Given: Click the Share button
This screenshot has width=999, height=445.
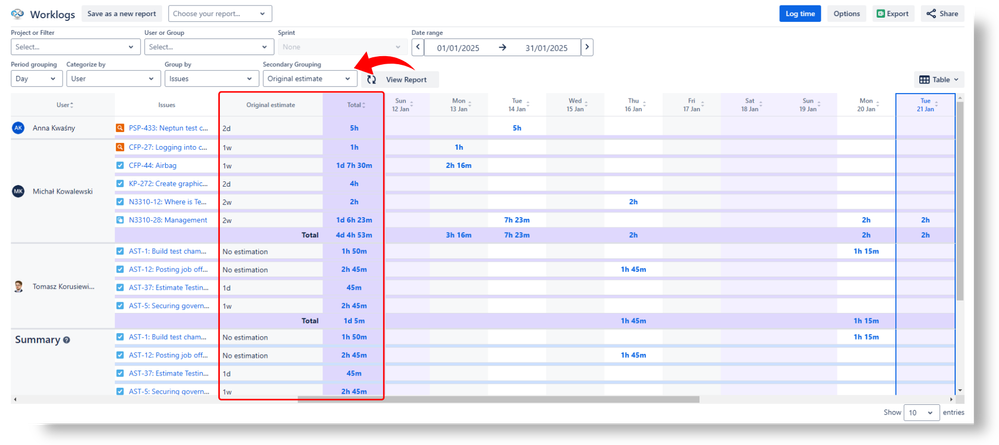Looking at the screenshot, I should (942, 13).
